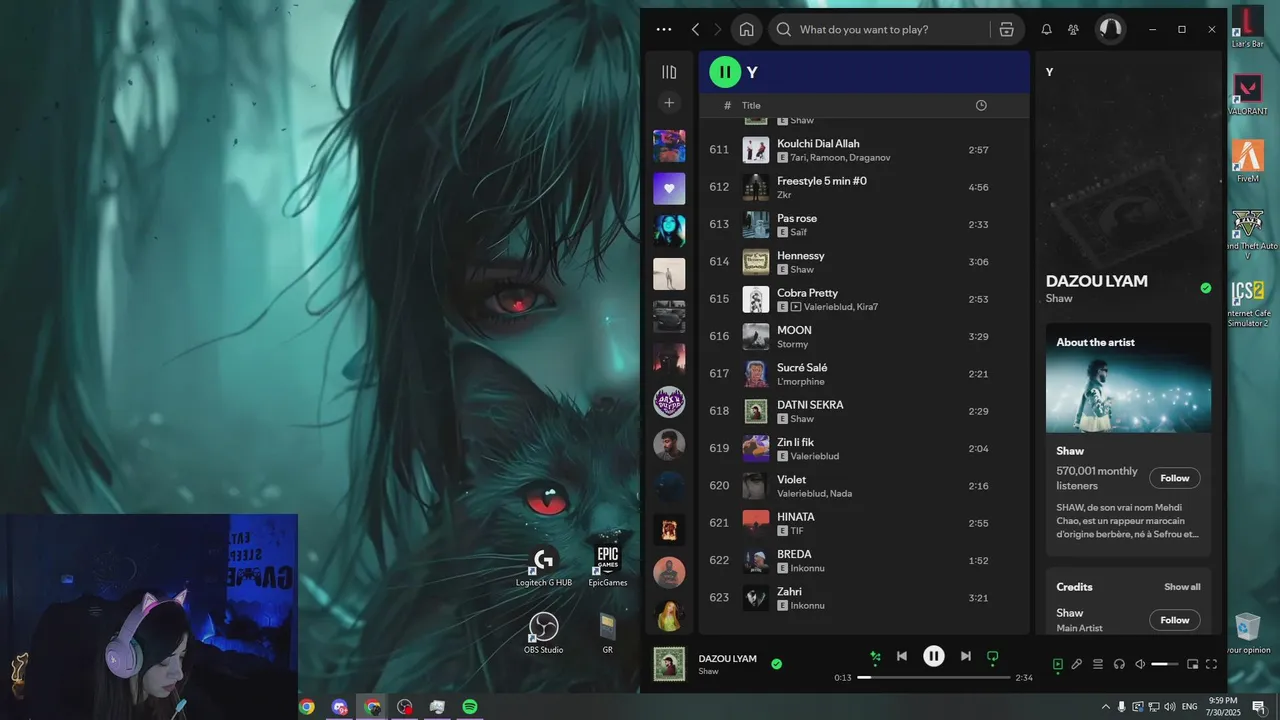Adjust the Spotify volume slider
The width and height of the screenshot is (1280, 720).
(x=1165, y=664)
